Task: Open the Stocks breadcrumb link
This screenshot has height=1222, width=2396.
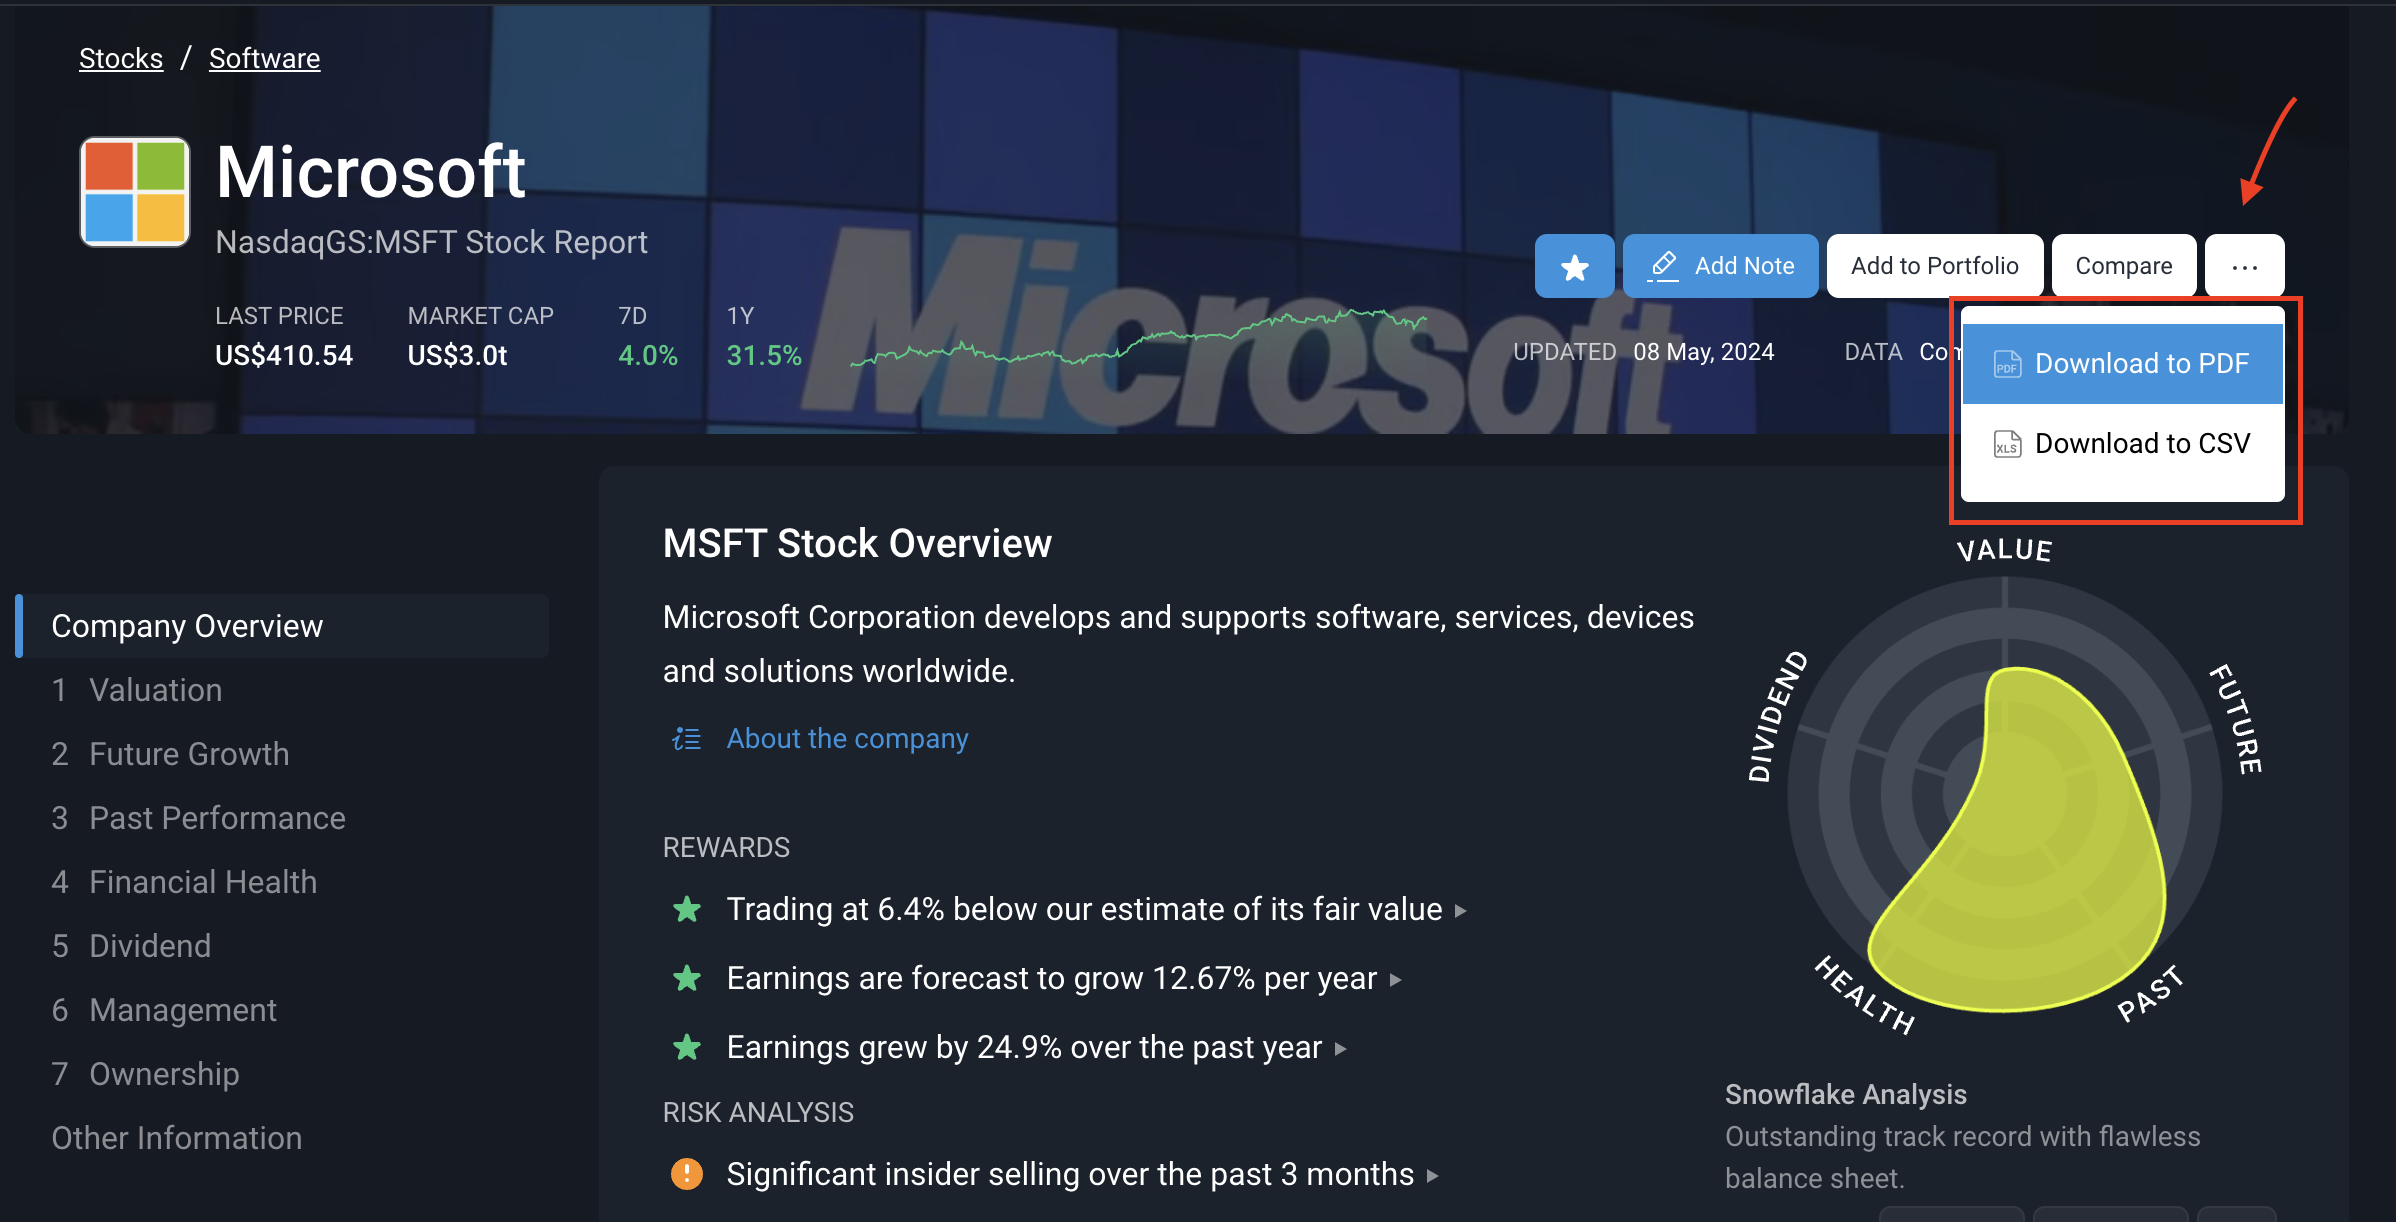Action: click(x=121, y=58)
